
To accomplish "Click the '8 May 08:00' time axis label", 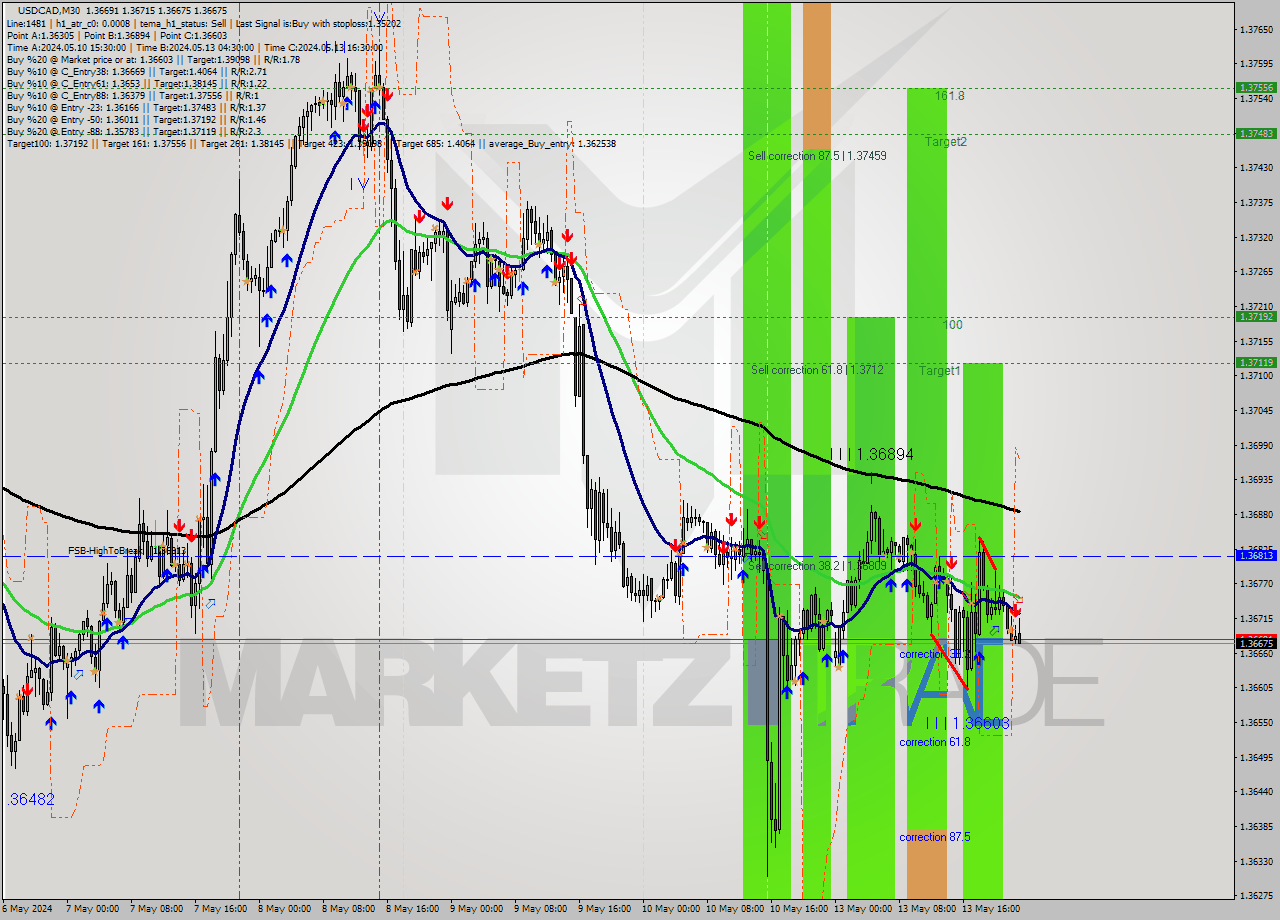I will click(x=349, y=909).
